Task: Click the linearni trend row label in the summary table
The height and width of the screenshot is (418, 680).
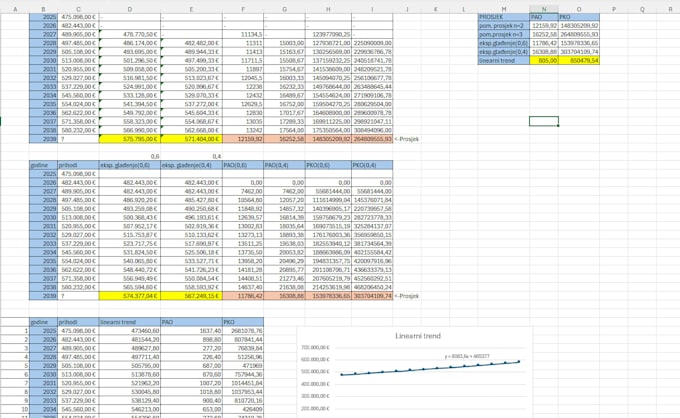Action: tap(503, 61)
